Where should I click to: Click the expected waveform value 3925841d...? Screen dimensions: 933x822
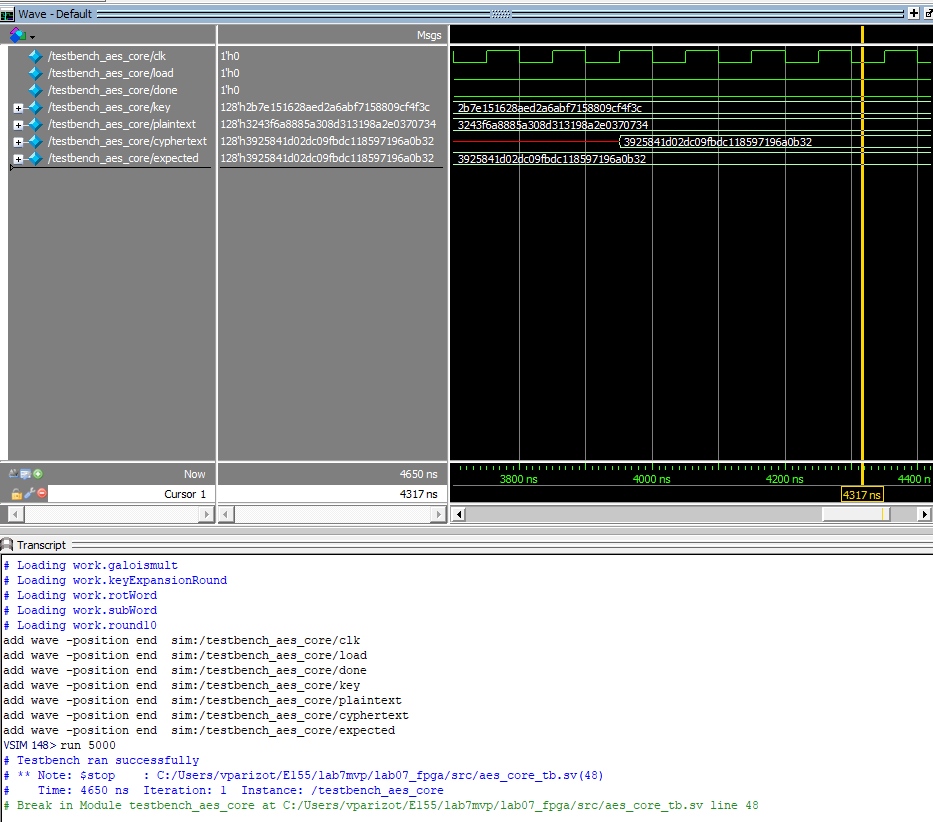(552, 159)
